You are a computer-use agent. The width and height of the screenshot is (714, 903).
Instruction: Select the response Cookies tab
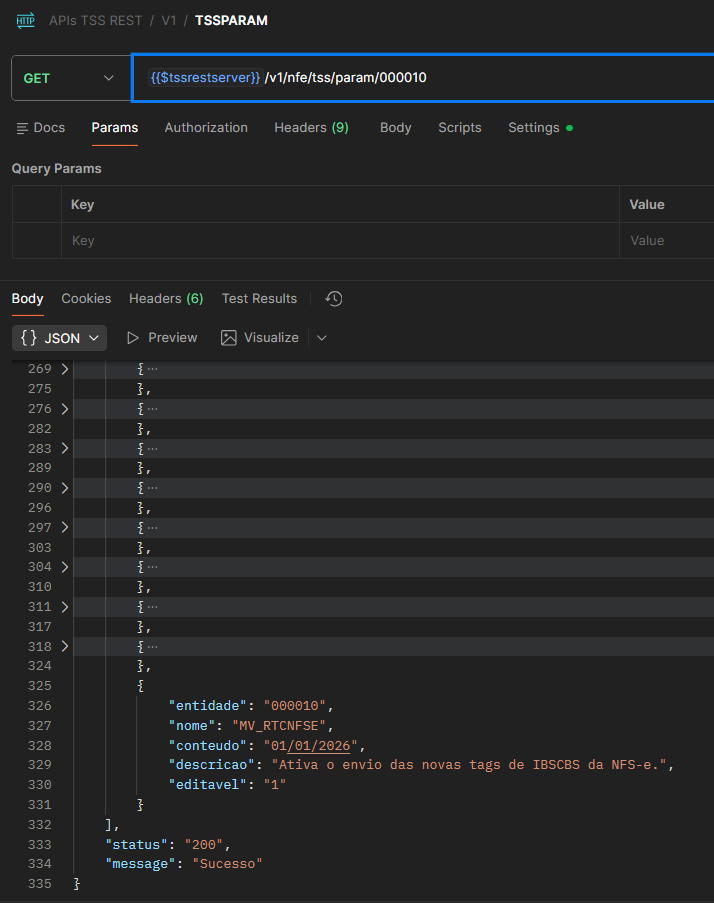[x=86, y=299]
